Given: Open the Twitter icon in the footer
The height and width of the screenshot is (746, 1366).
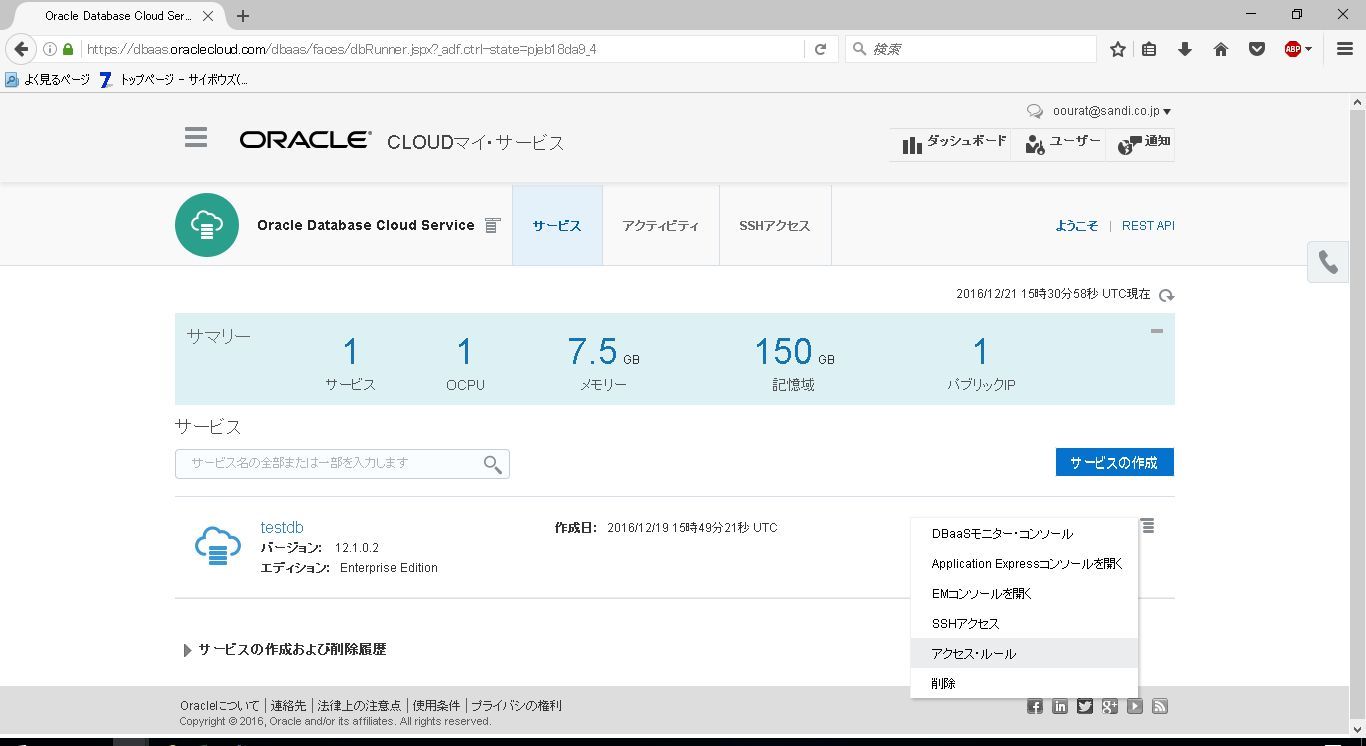Looking at the screenshot, I should click(1085, 707).
